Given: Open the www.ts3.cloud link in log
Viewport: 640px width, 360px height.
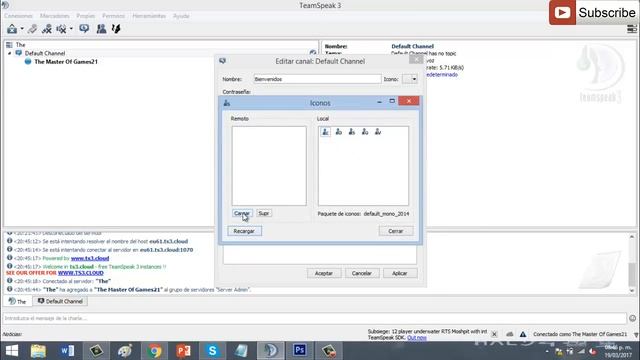Looking at the screenshot, I should click(x=90, y=258).
